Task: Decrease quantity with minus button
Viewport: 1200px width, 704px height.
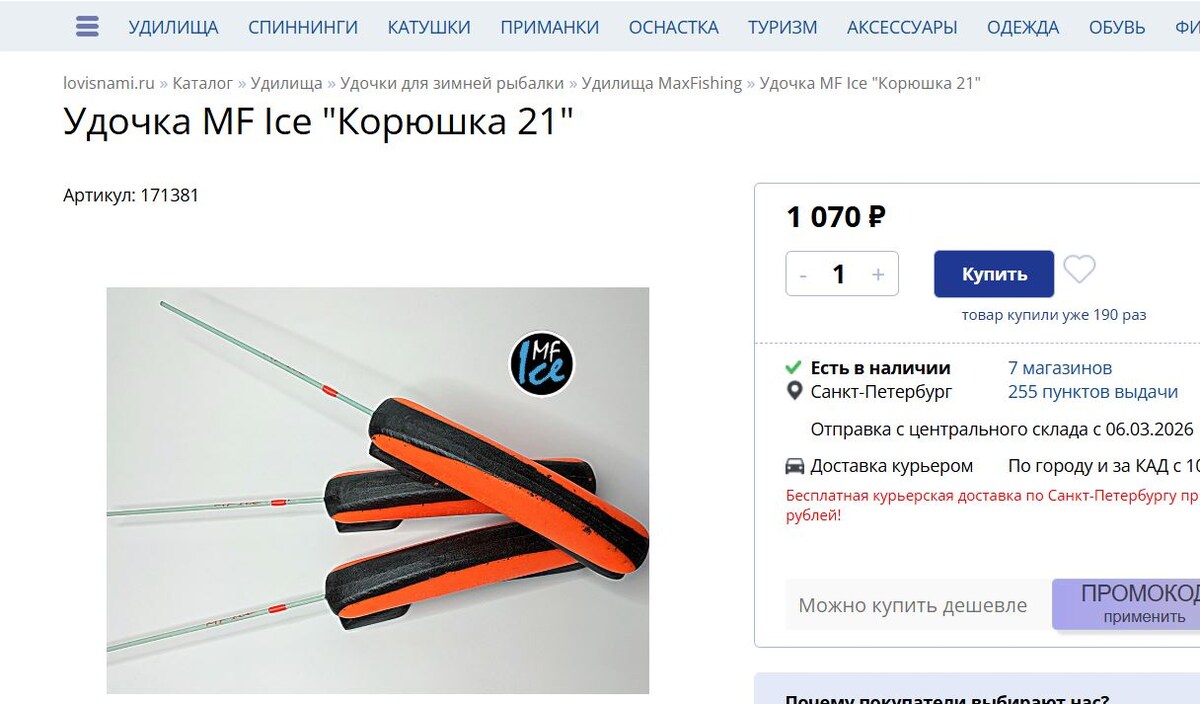Action: click(803, 274)
